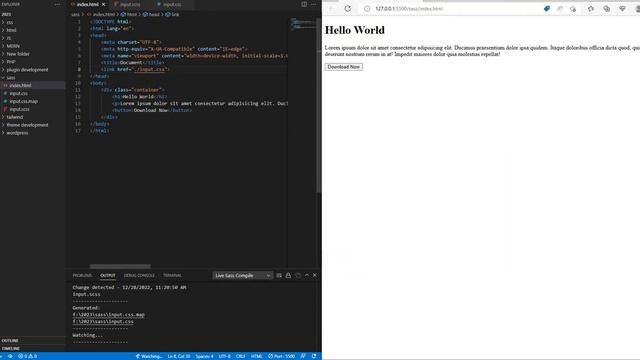640x360 pixels.
Task: Click the browser address bar URL
Action: click(409, 9)
